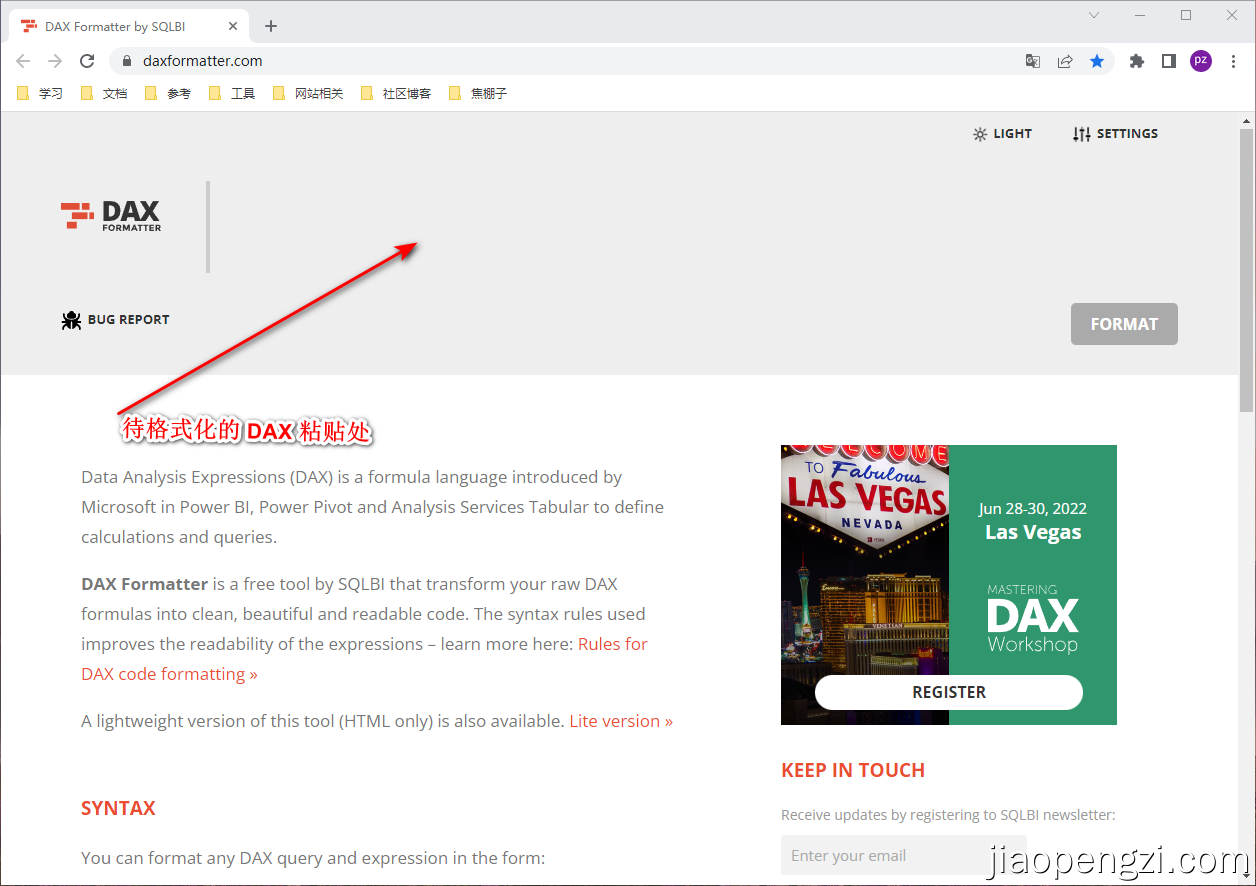Click the FORMAT button
This screenshot has width=1256, height=886.
[1124, 324]
